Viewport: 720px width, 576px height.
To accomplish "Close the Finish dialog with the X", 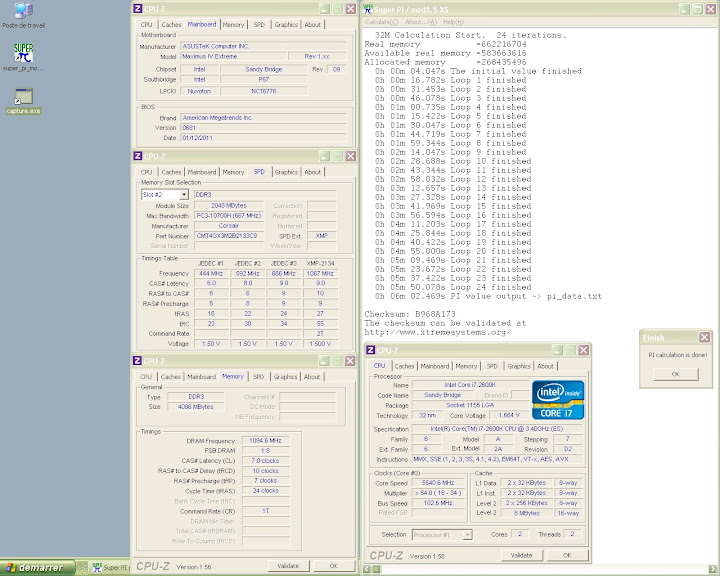I will click(x=705, y=338).
